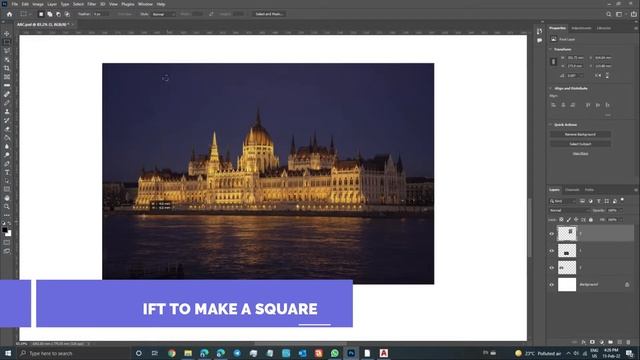640x360 pixels.
Task: Select the Move tool
Action: 7,33
